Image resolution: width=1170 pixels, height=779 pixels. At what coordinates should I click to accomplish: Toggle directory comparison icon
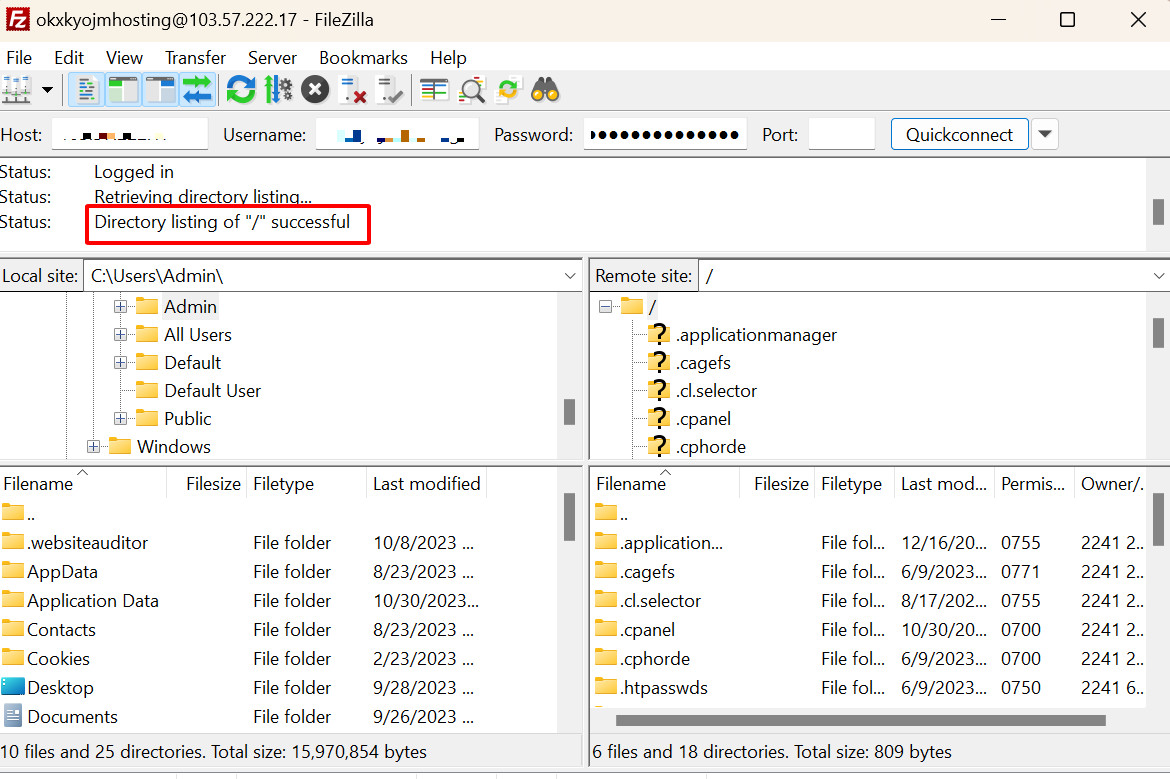click(x=472, y=90)
